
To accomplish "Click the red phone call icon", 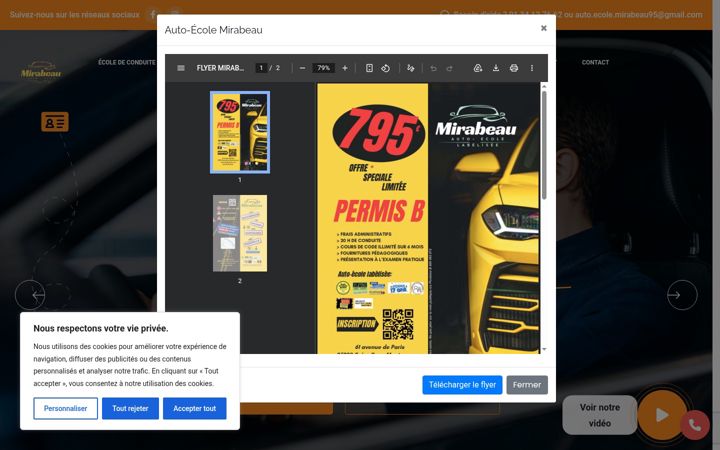I will pos(695,425).
